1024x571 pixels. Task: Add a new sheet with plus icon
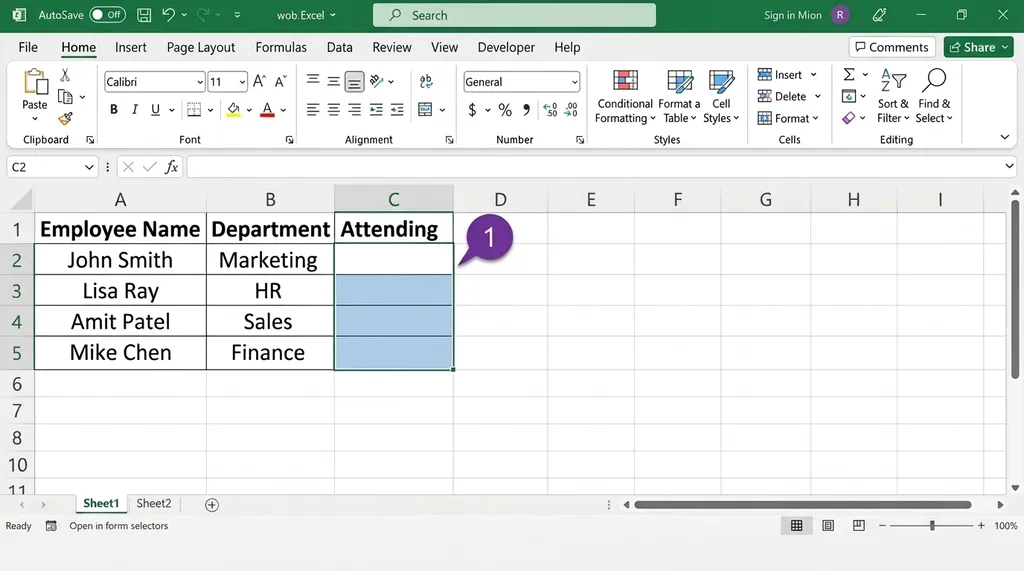[212, 504]
